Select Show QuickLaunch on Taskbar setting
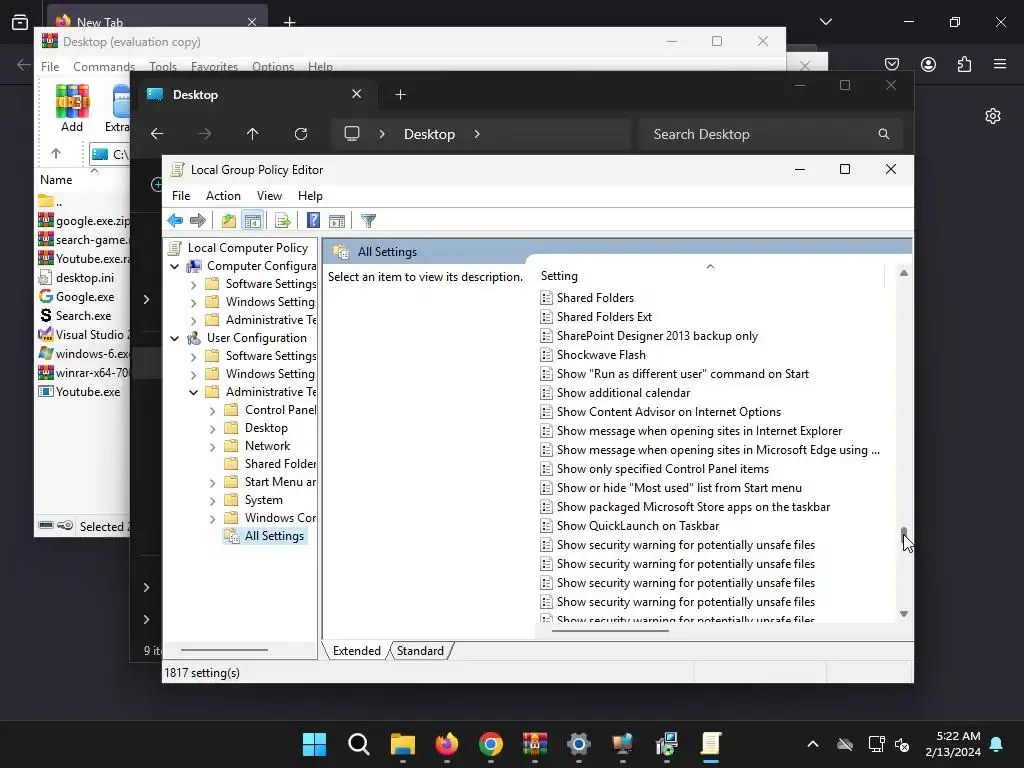1024x768 pixels. (637, 526)
